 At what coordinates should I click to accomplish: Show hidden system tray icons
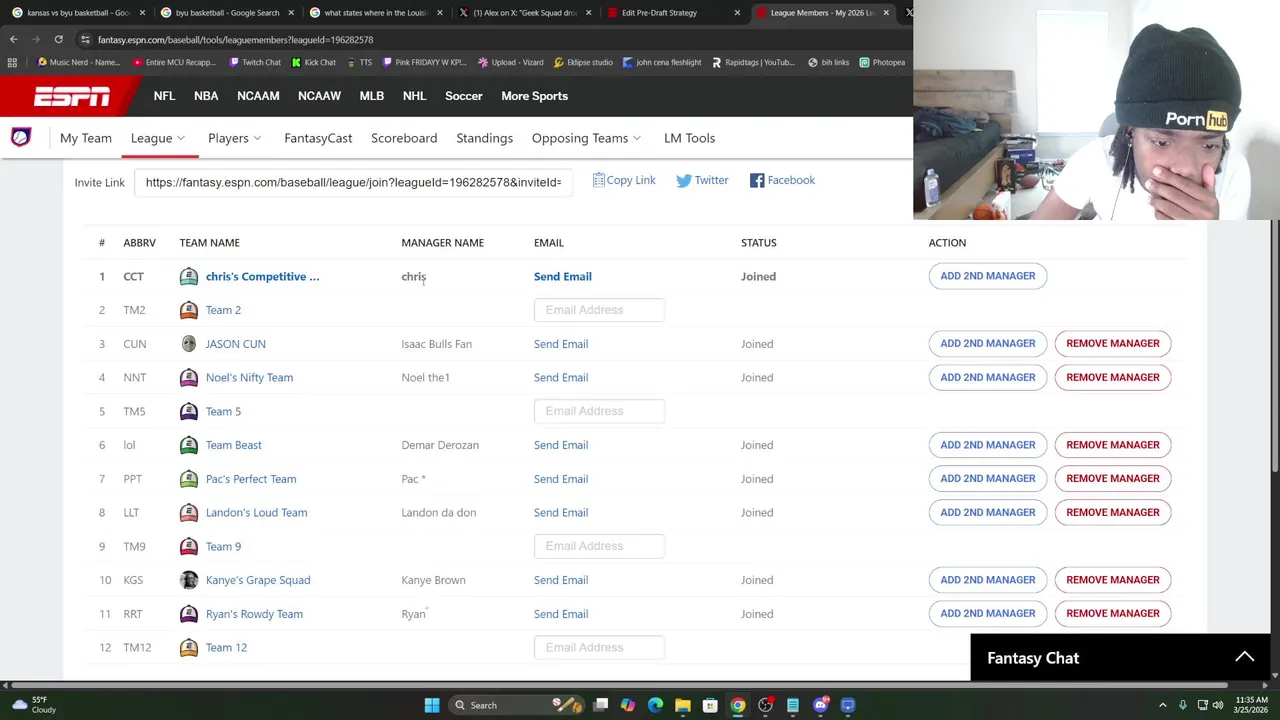tap(1162, 705)
